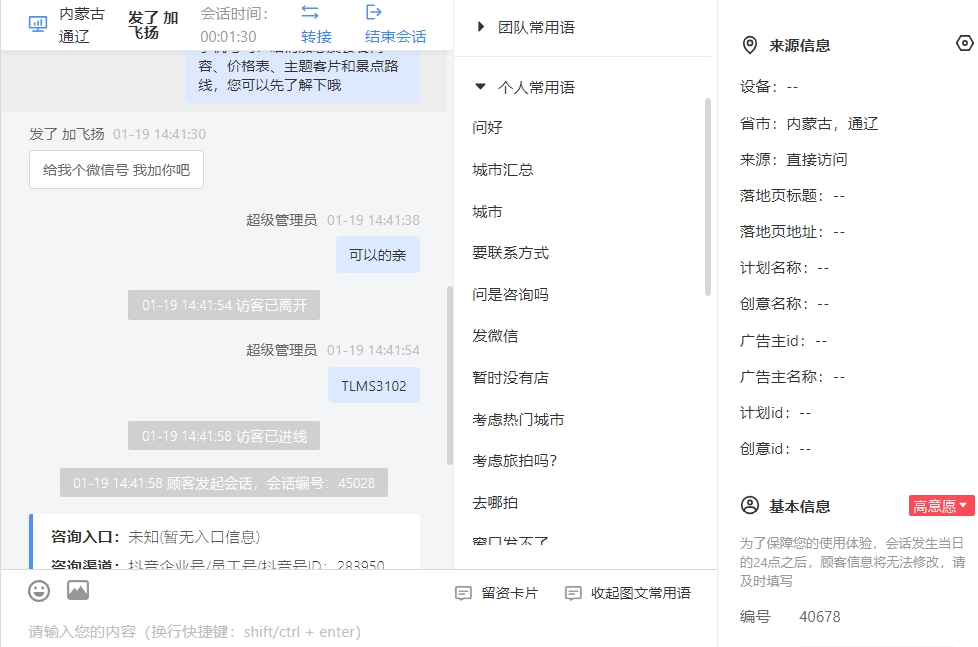Click the message 给我个微信号 我加你吧
Image resolution: width=978 pixels, height=647 pixels.
click(x=116, y=170)
